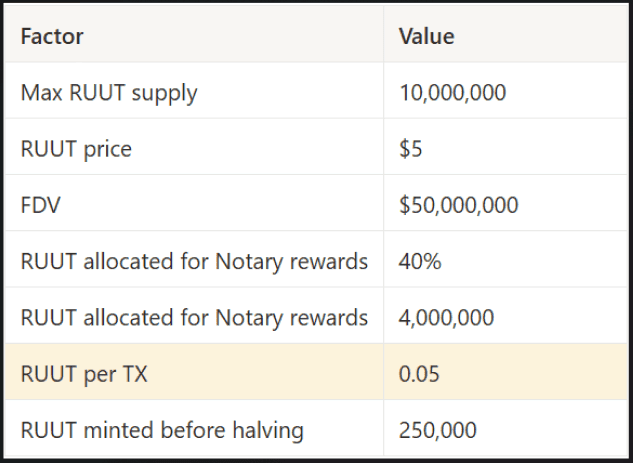This screenshot has width=633, height=463.
Task: Click the RUUT minted before halving label
Action: point(162,430)
